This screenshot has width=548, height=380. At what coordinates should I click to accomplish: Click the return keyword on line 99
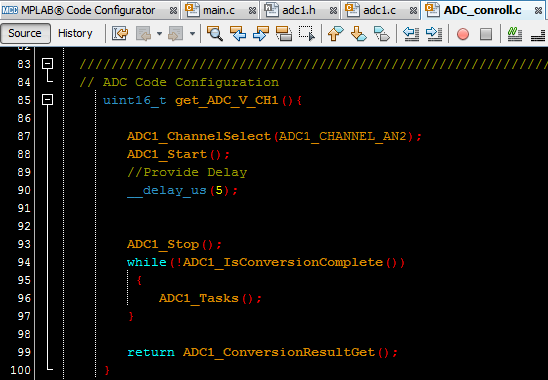coord(151,352)
